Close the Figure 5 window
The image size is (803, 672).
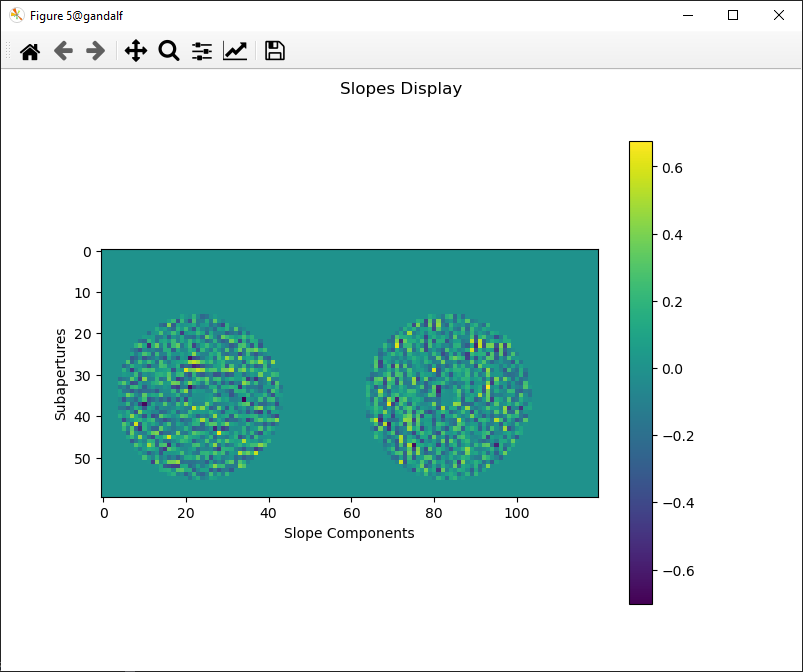point(779,15)
